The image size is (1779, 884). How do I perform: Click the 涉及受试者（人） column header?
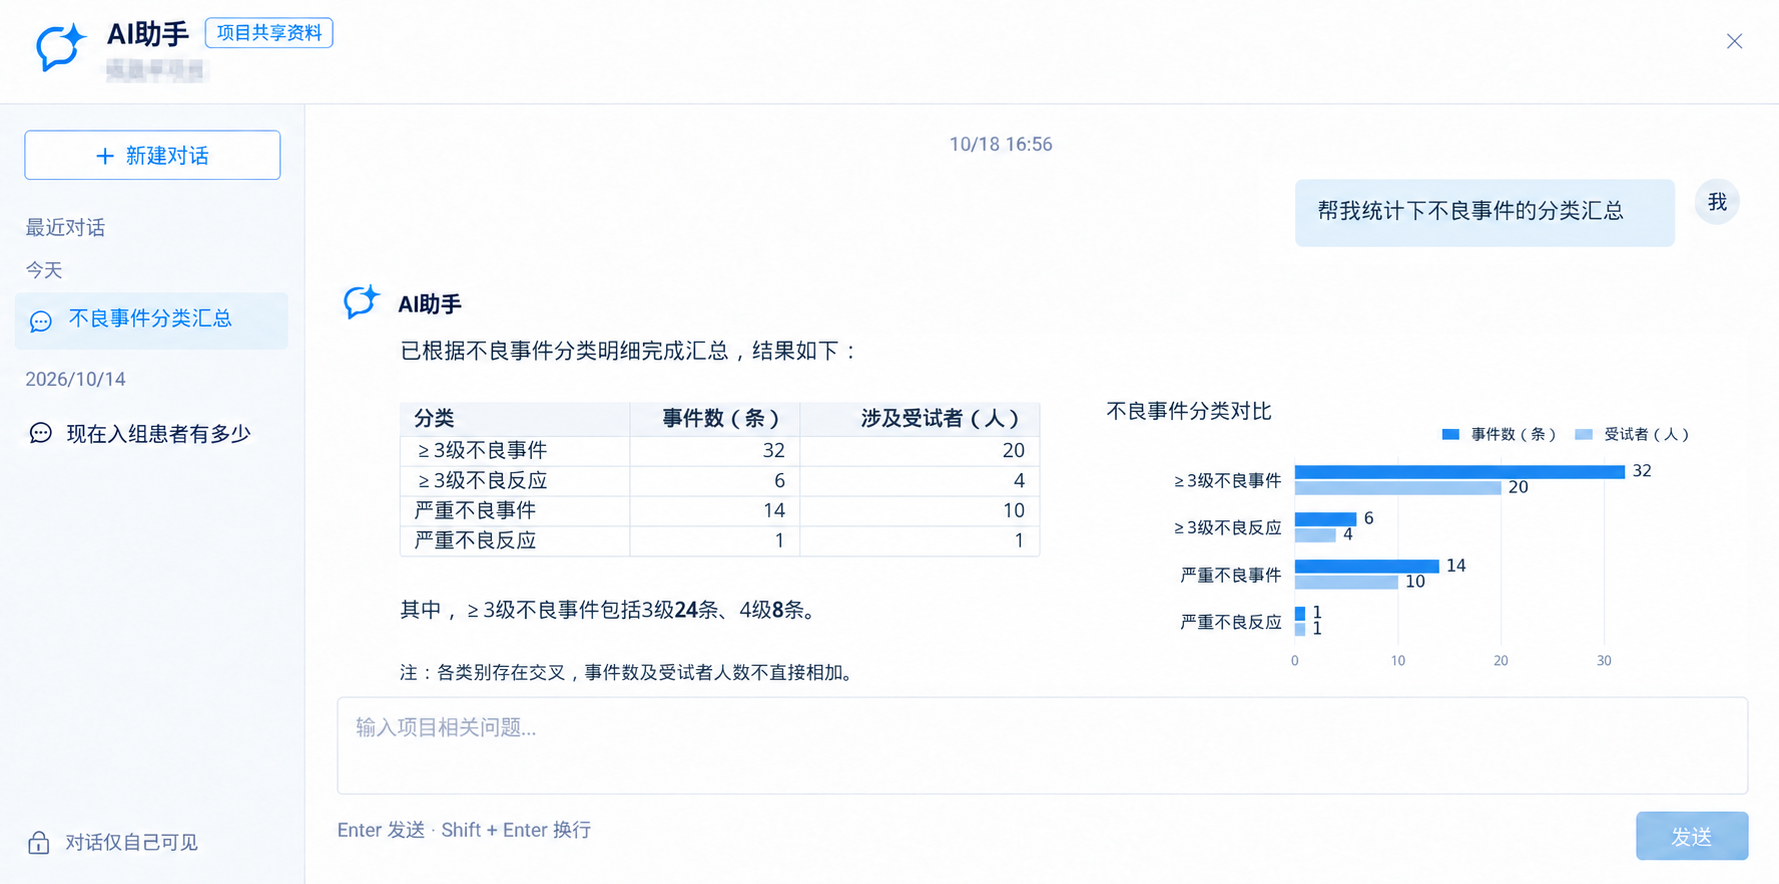tap(920, 419)
